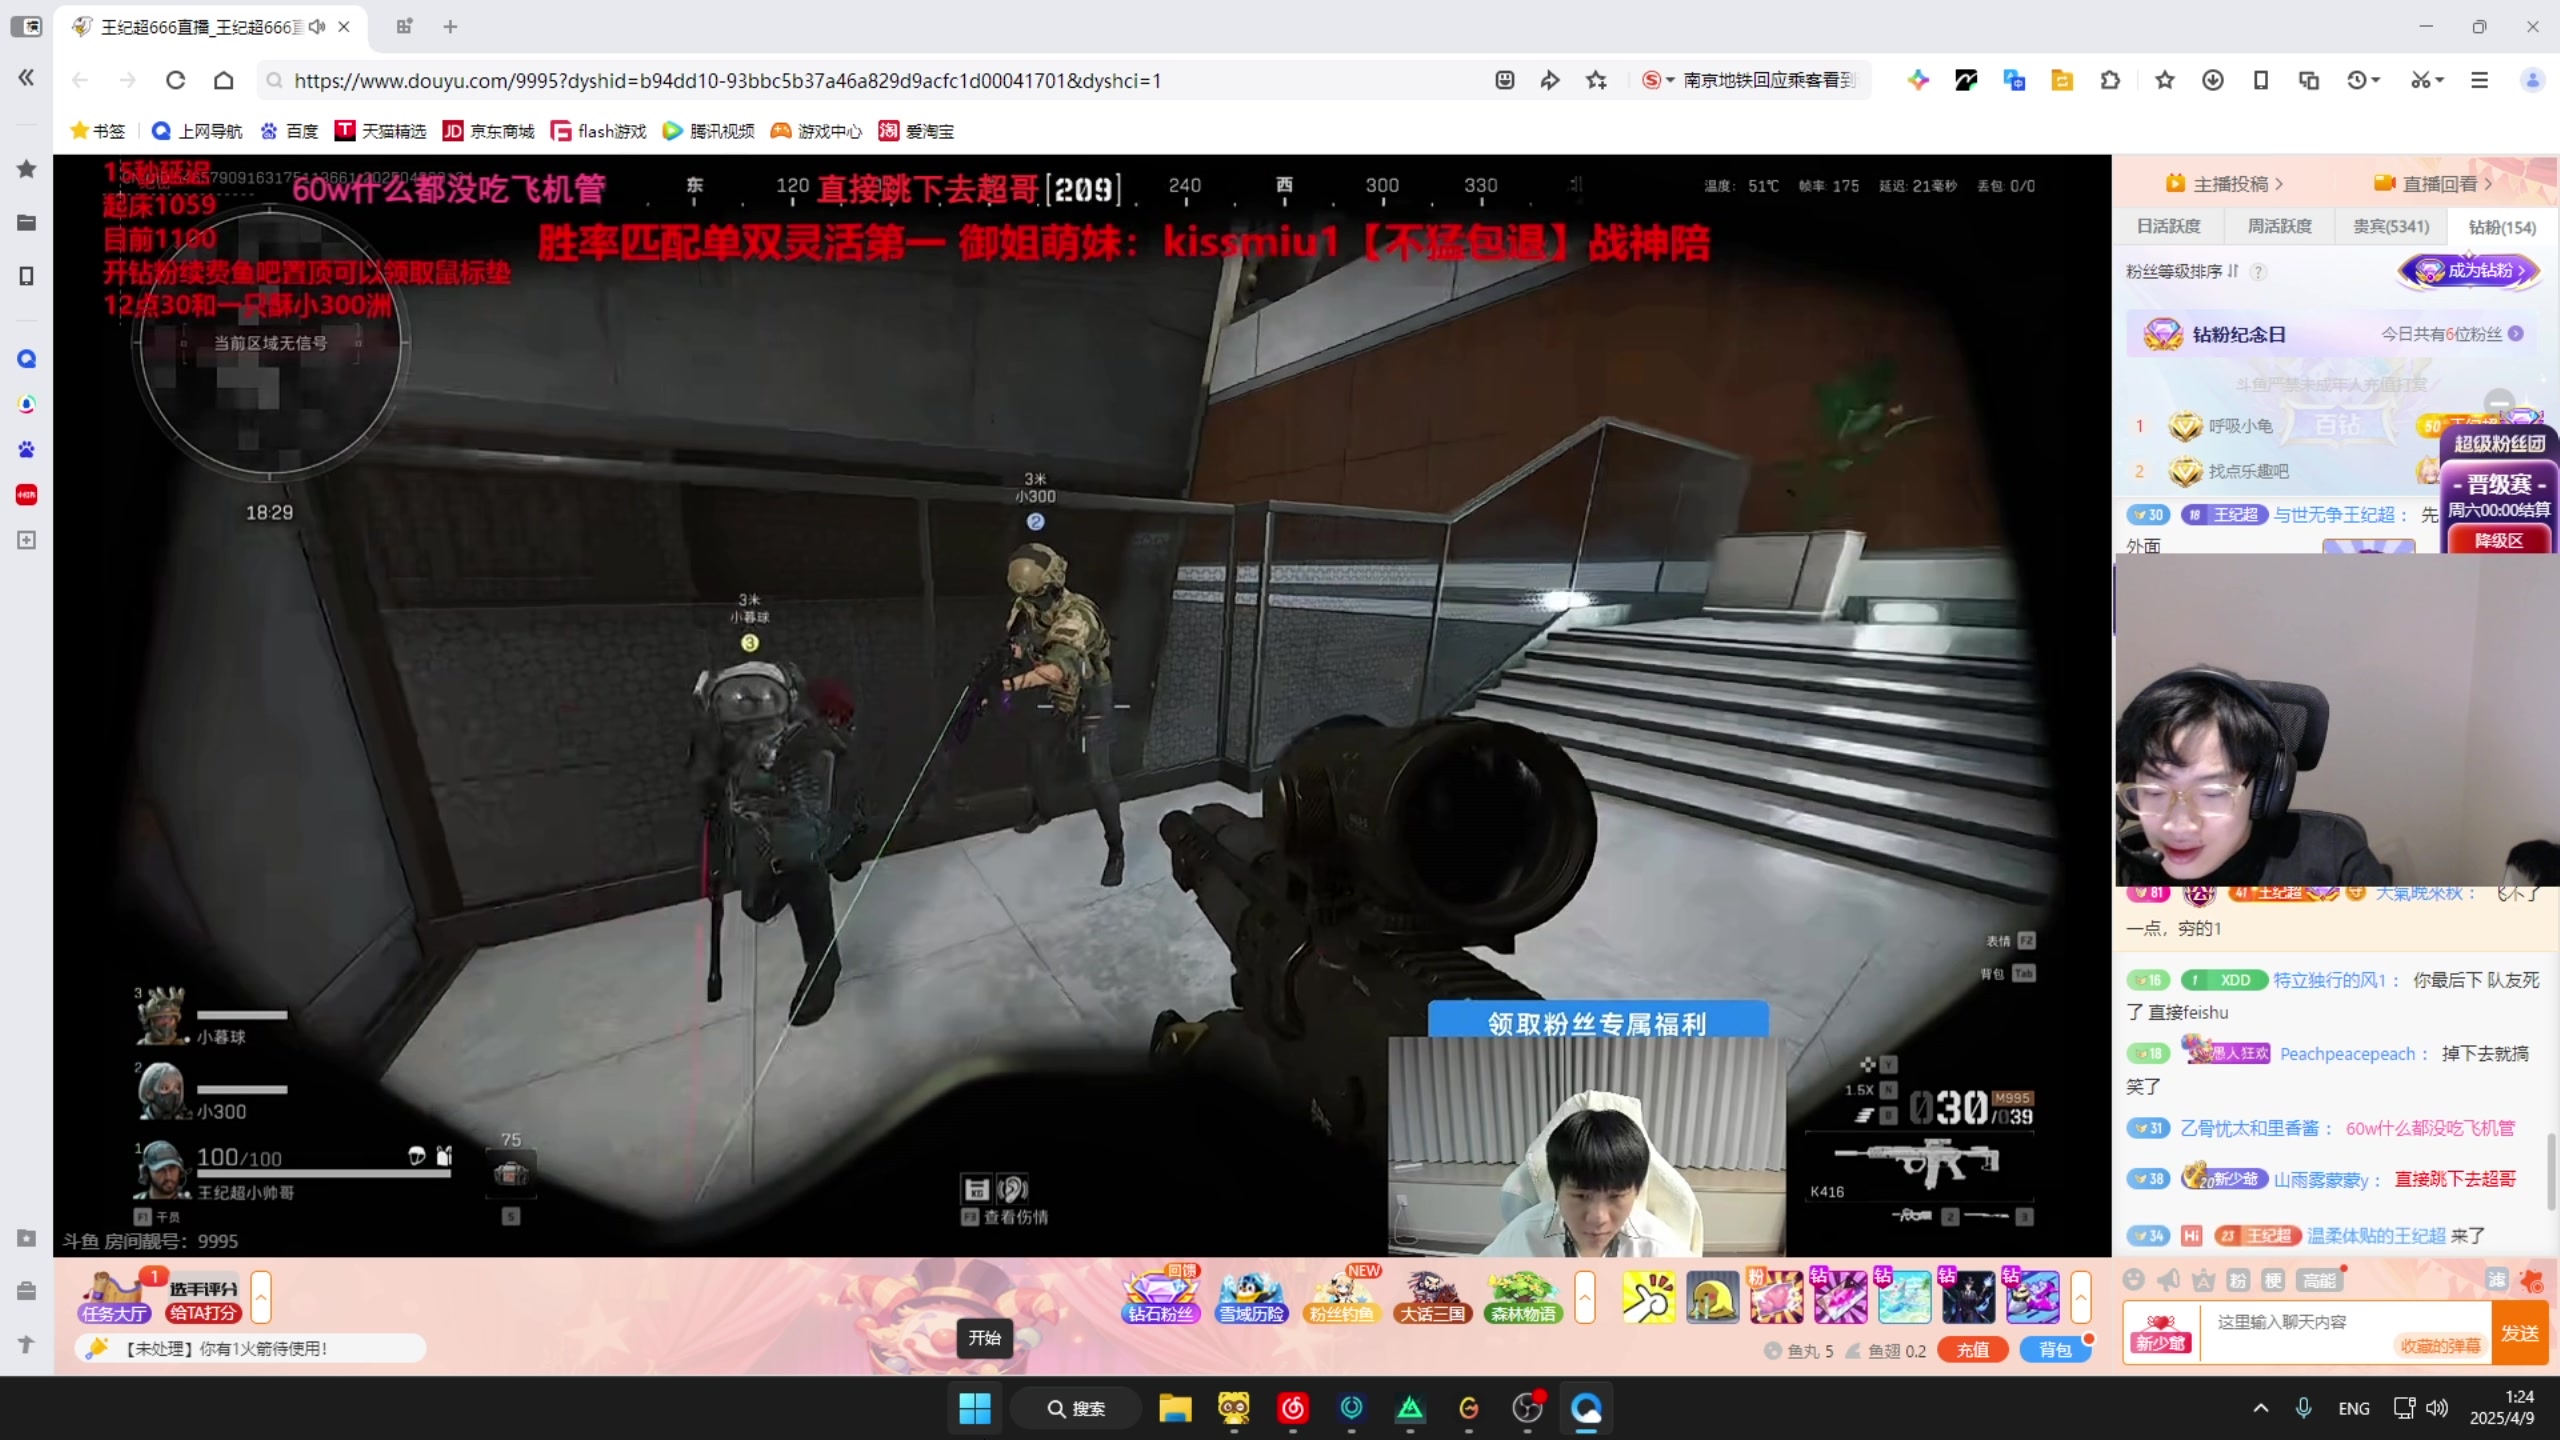Open the 森林物语 activity icon
The height and width of the screenshot is (1440, 2560).
(x=1523, y=1296)
